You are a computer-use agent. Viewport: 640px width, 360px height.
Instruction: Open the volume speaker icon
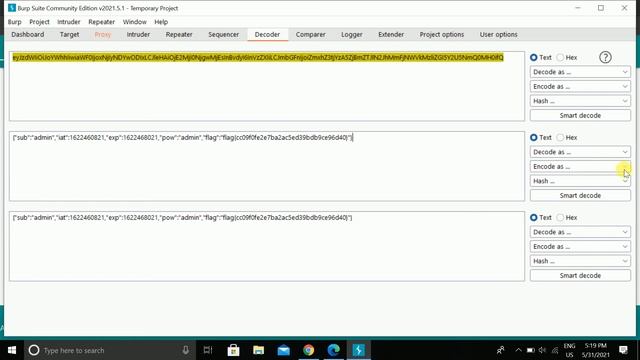542,350
